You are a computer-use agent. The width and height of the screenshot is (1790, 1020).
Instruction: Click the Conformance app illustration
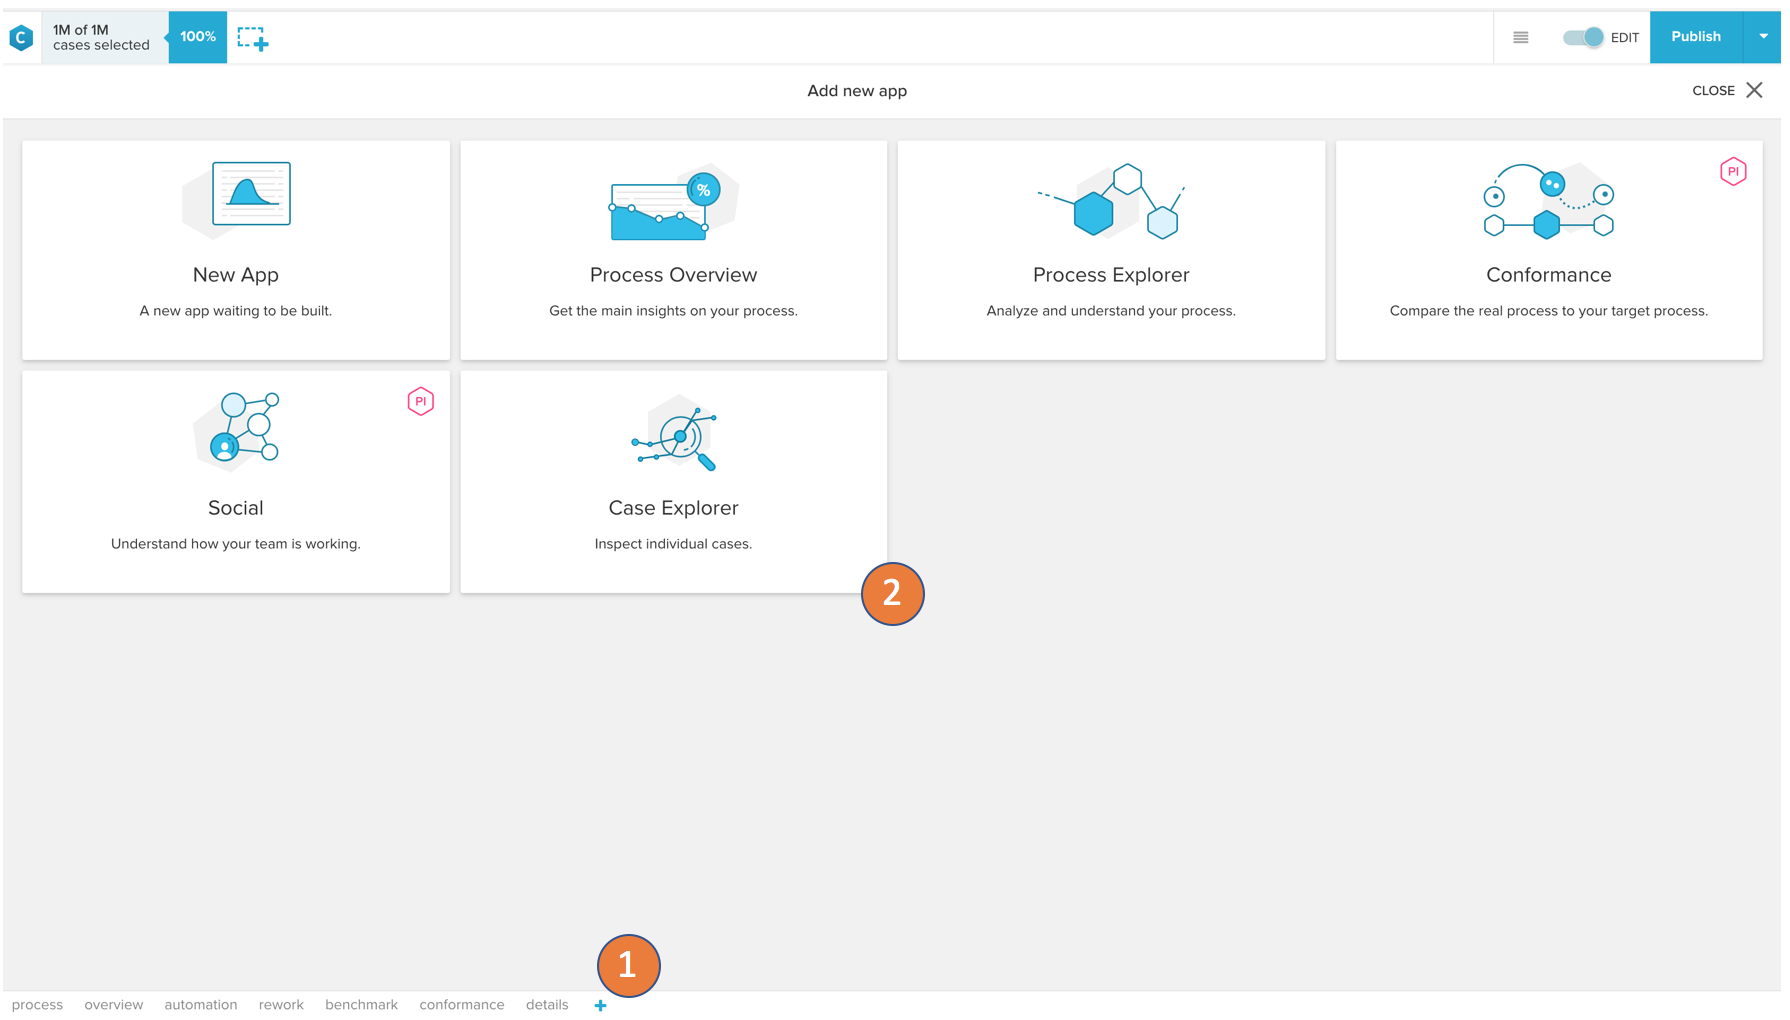pyautogui.click(x=1547, y=202)
